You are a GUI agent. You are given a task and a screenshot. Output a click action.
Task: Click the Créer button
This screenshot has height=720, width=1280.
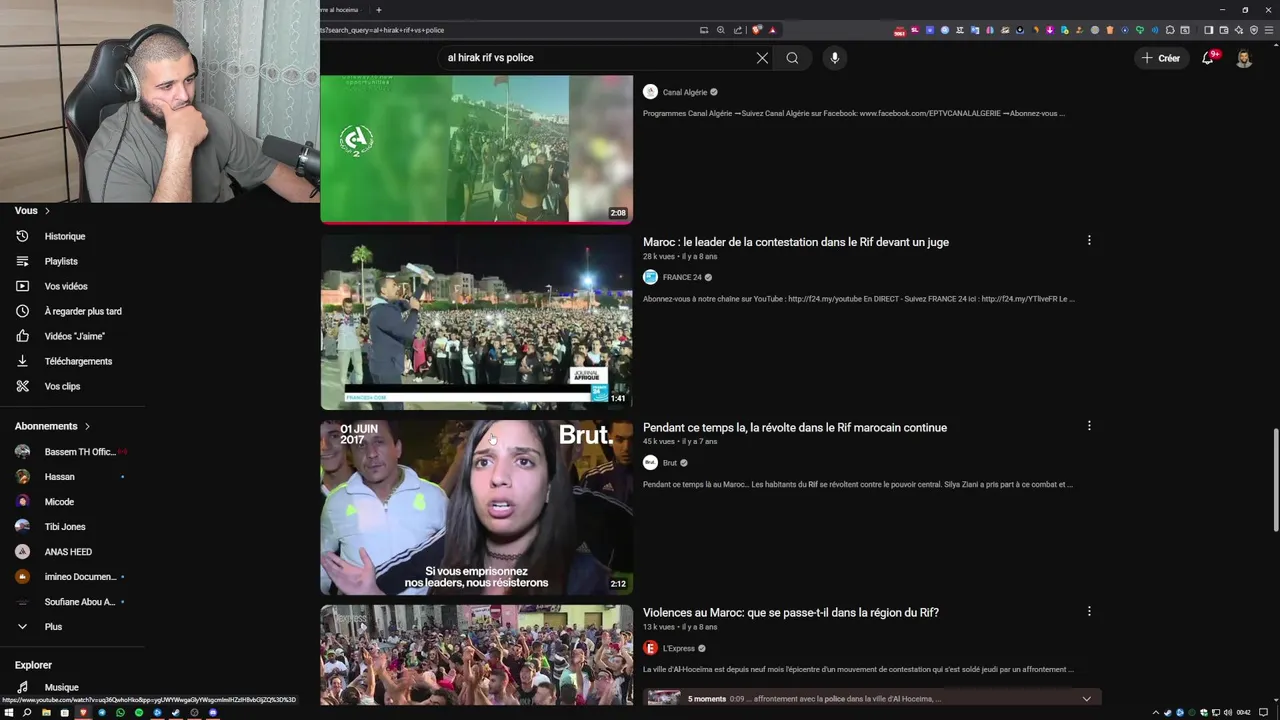[1160, 58]
